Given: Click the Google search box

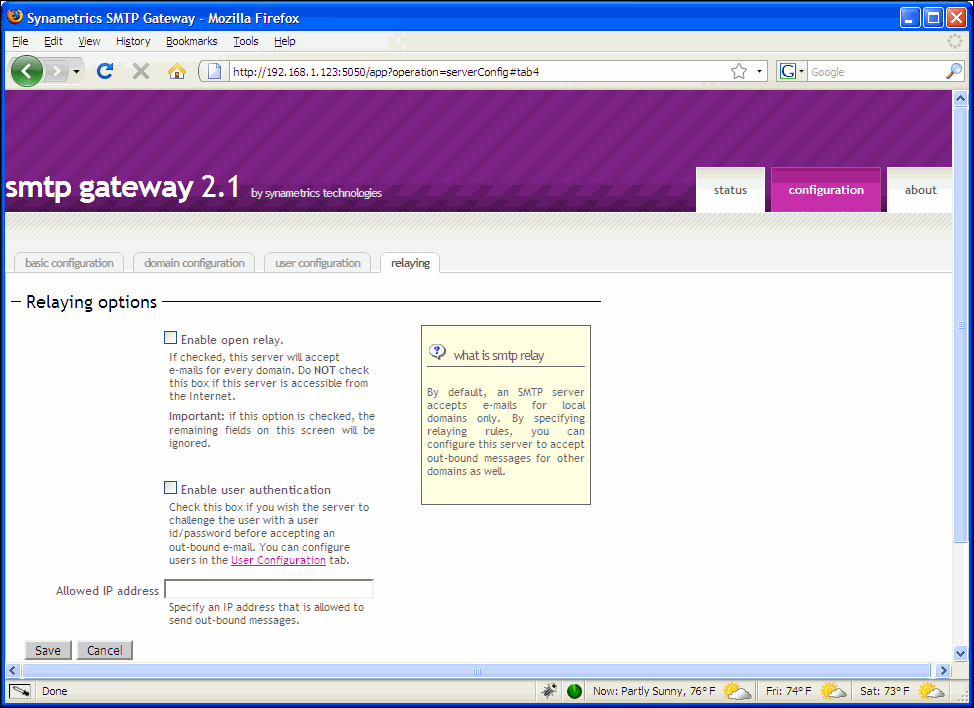Looking at the screenshot, I should click(x=876, y=71).
